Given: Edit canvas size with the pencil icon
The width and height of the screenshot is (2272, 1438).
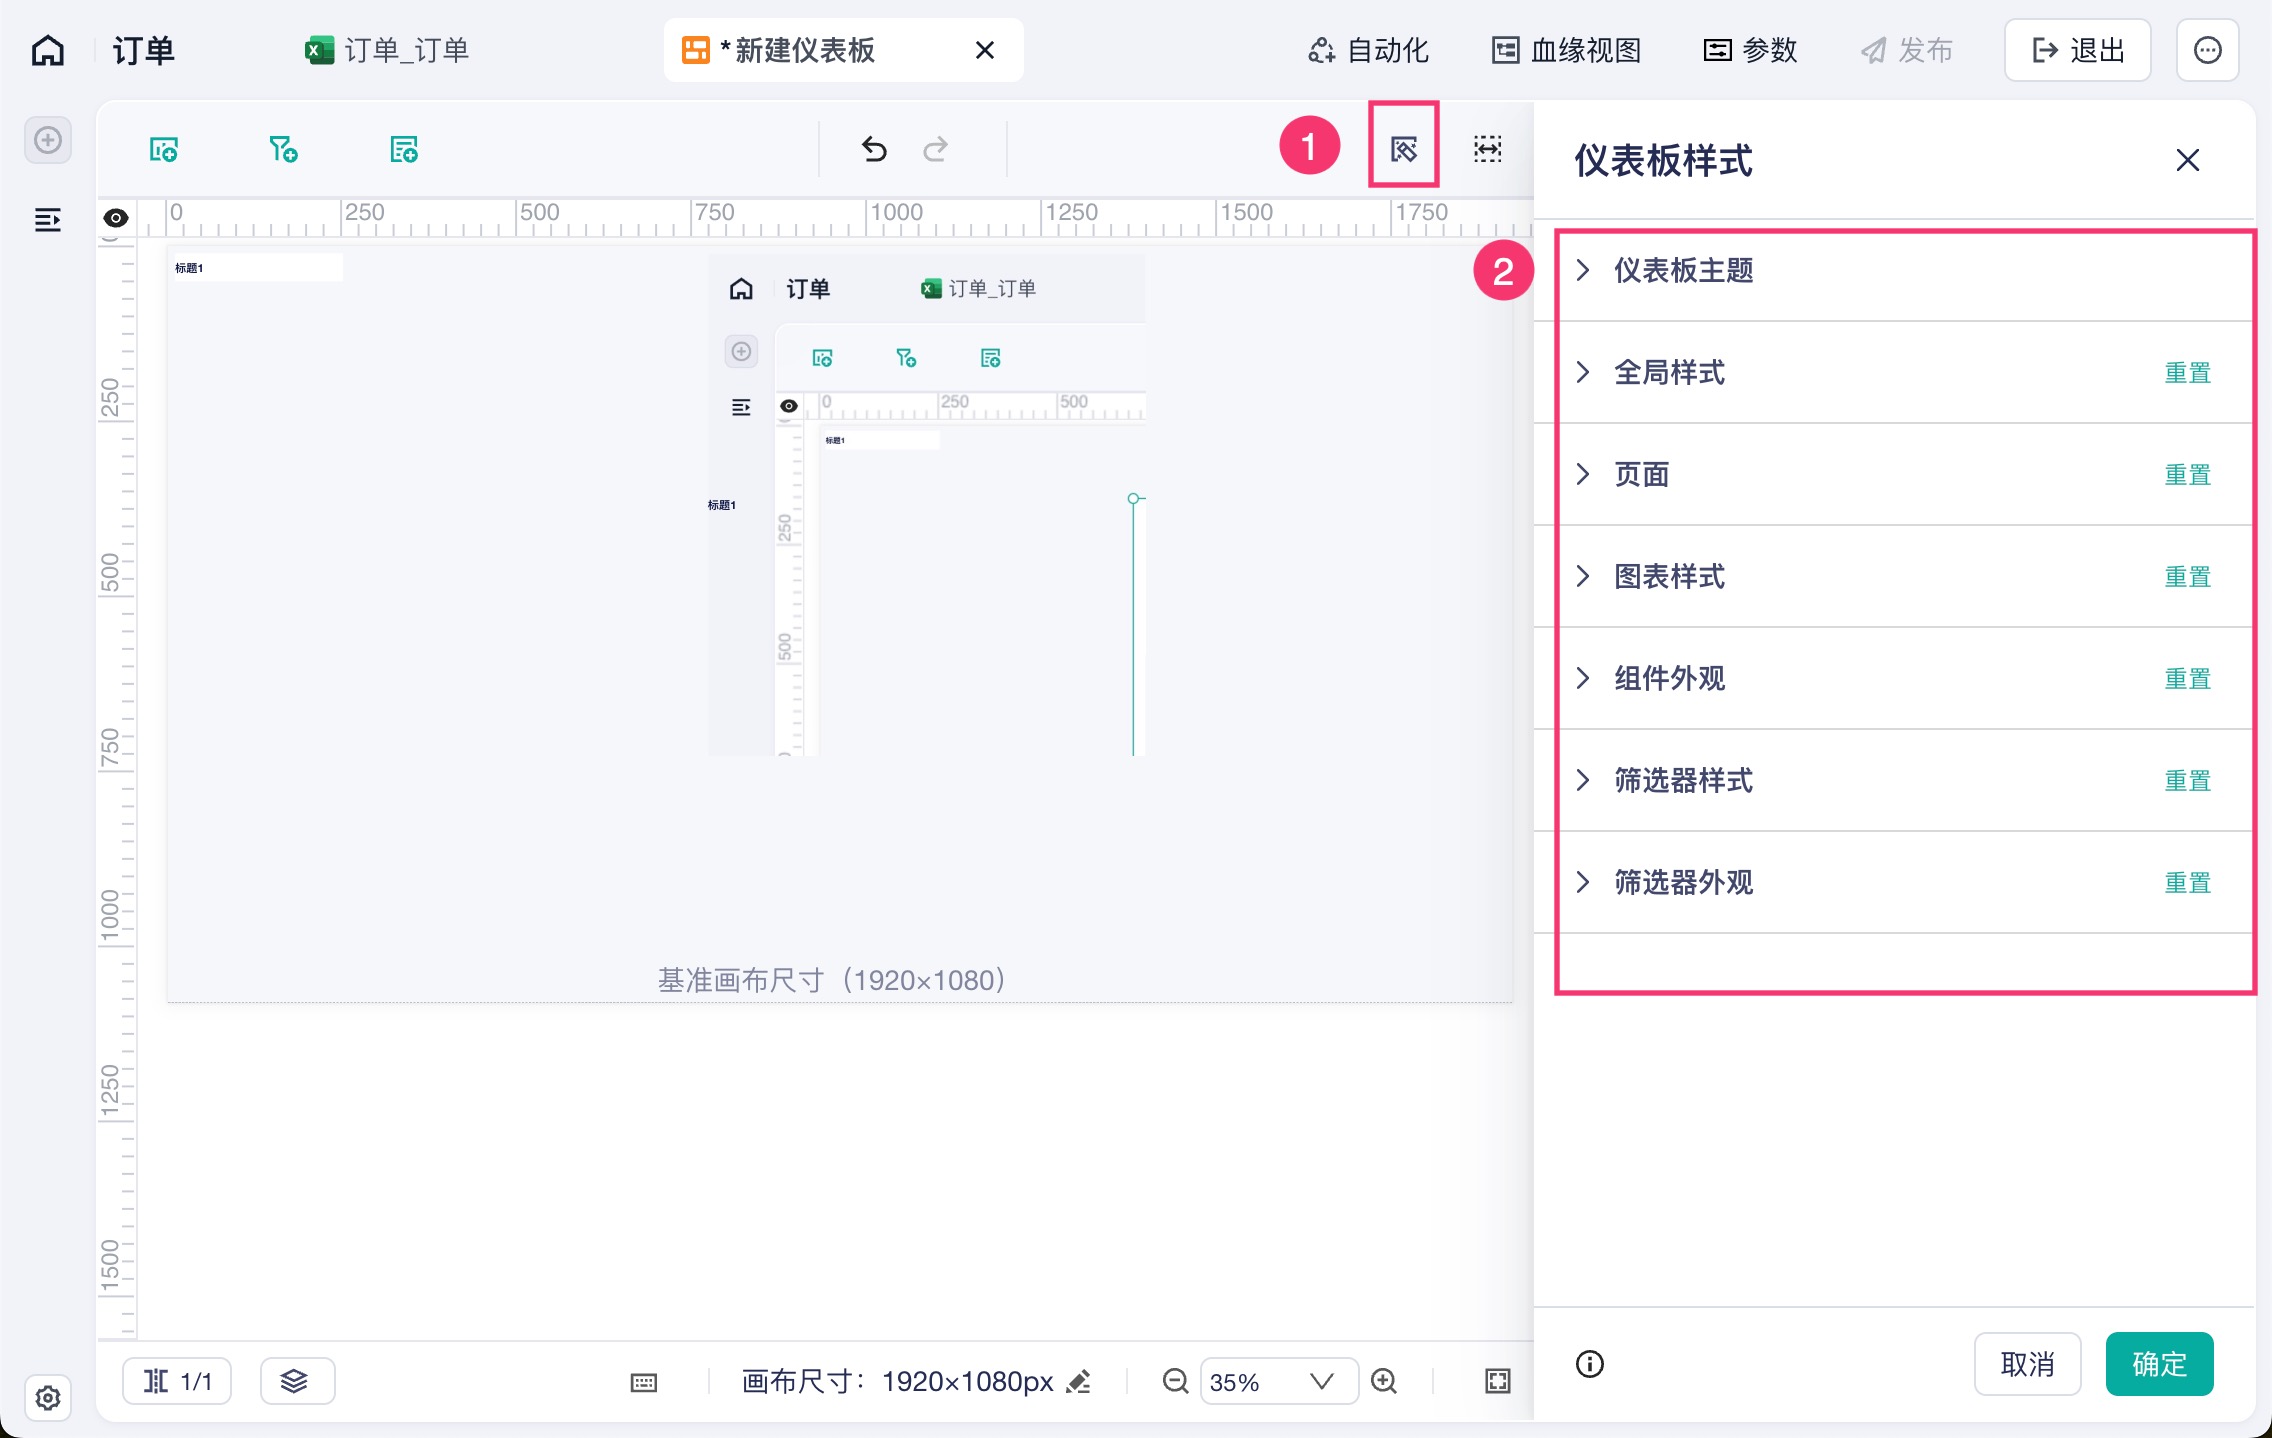Looking at the screenshot, I should [x=1079, y=1382].
